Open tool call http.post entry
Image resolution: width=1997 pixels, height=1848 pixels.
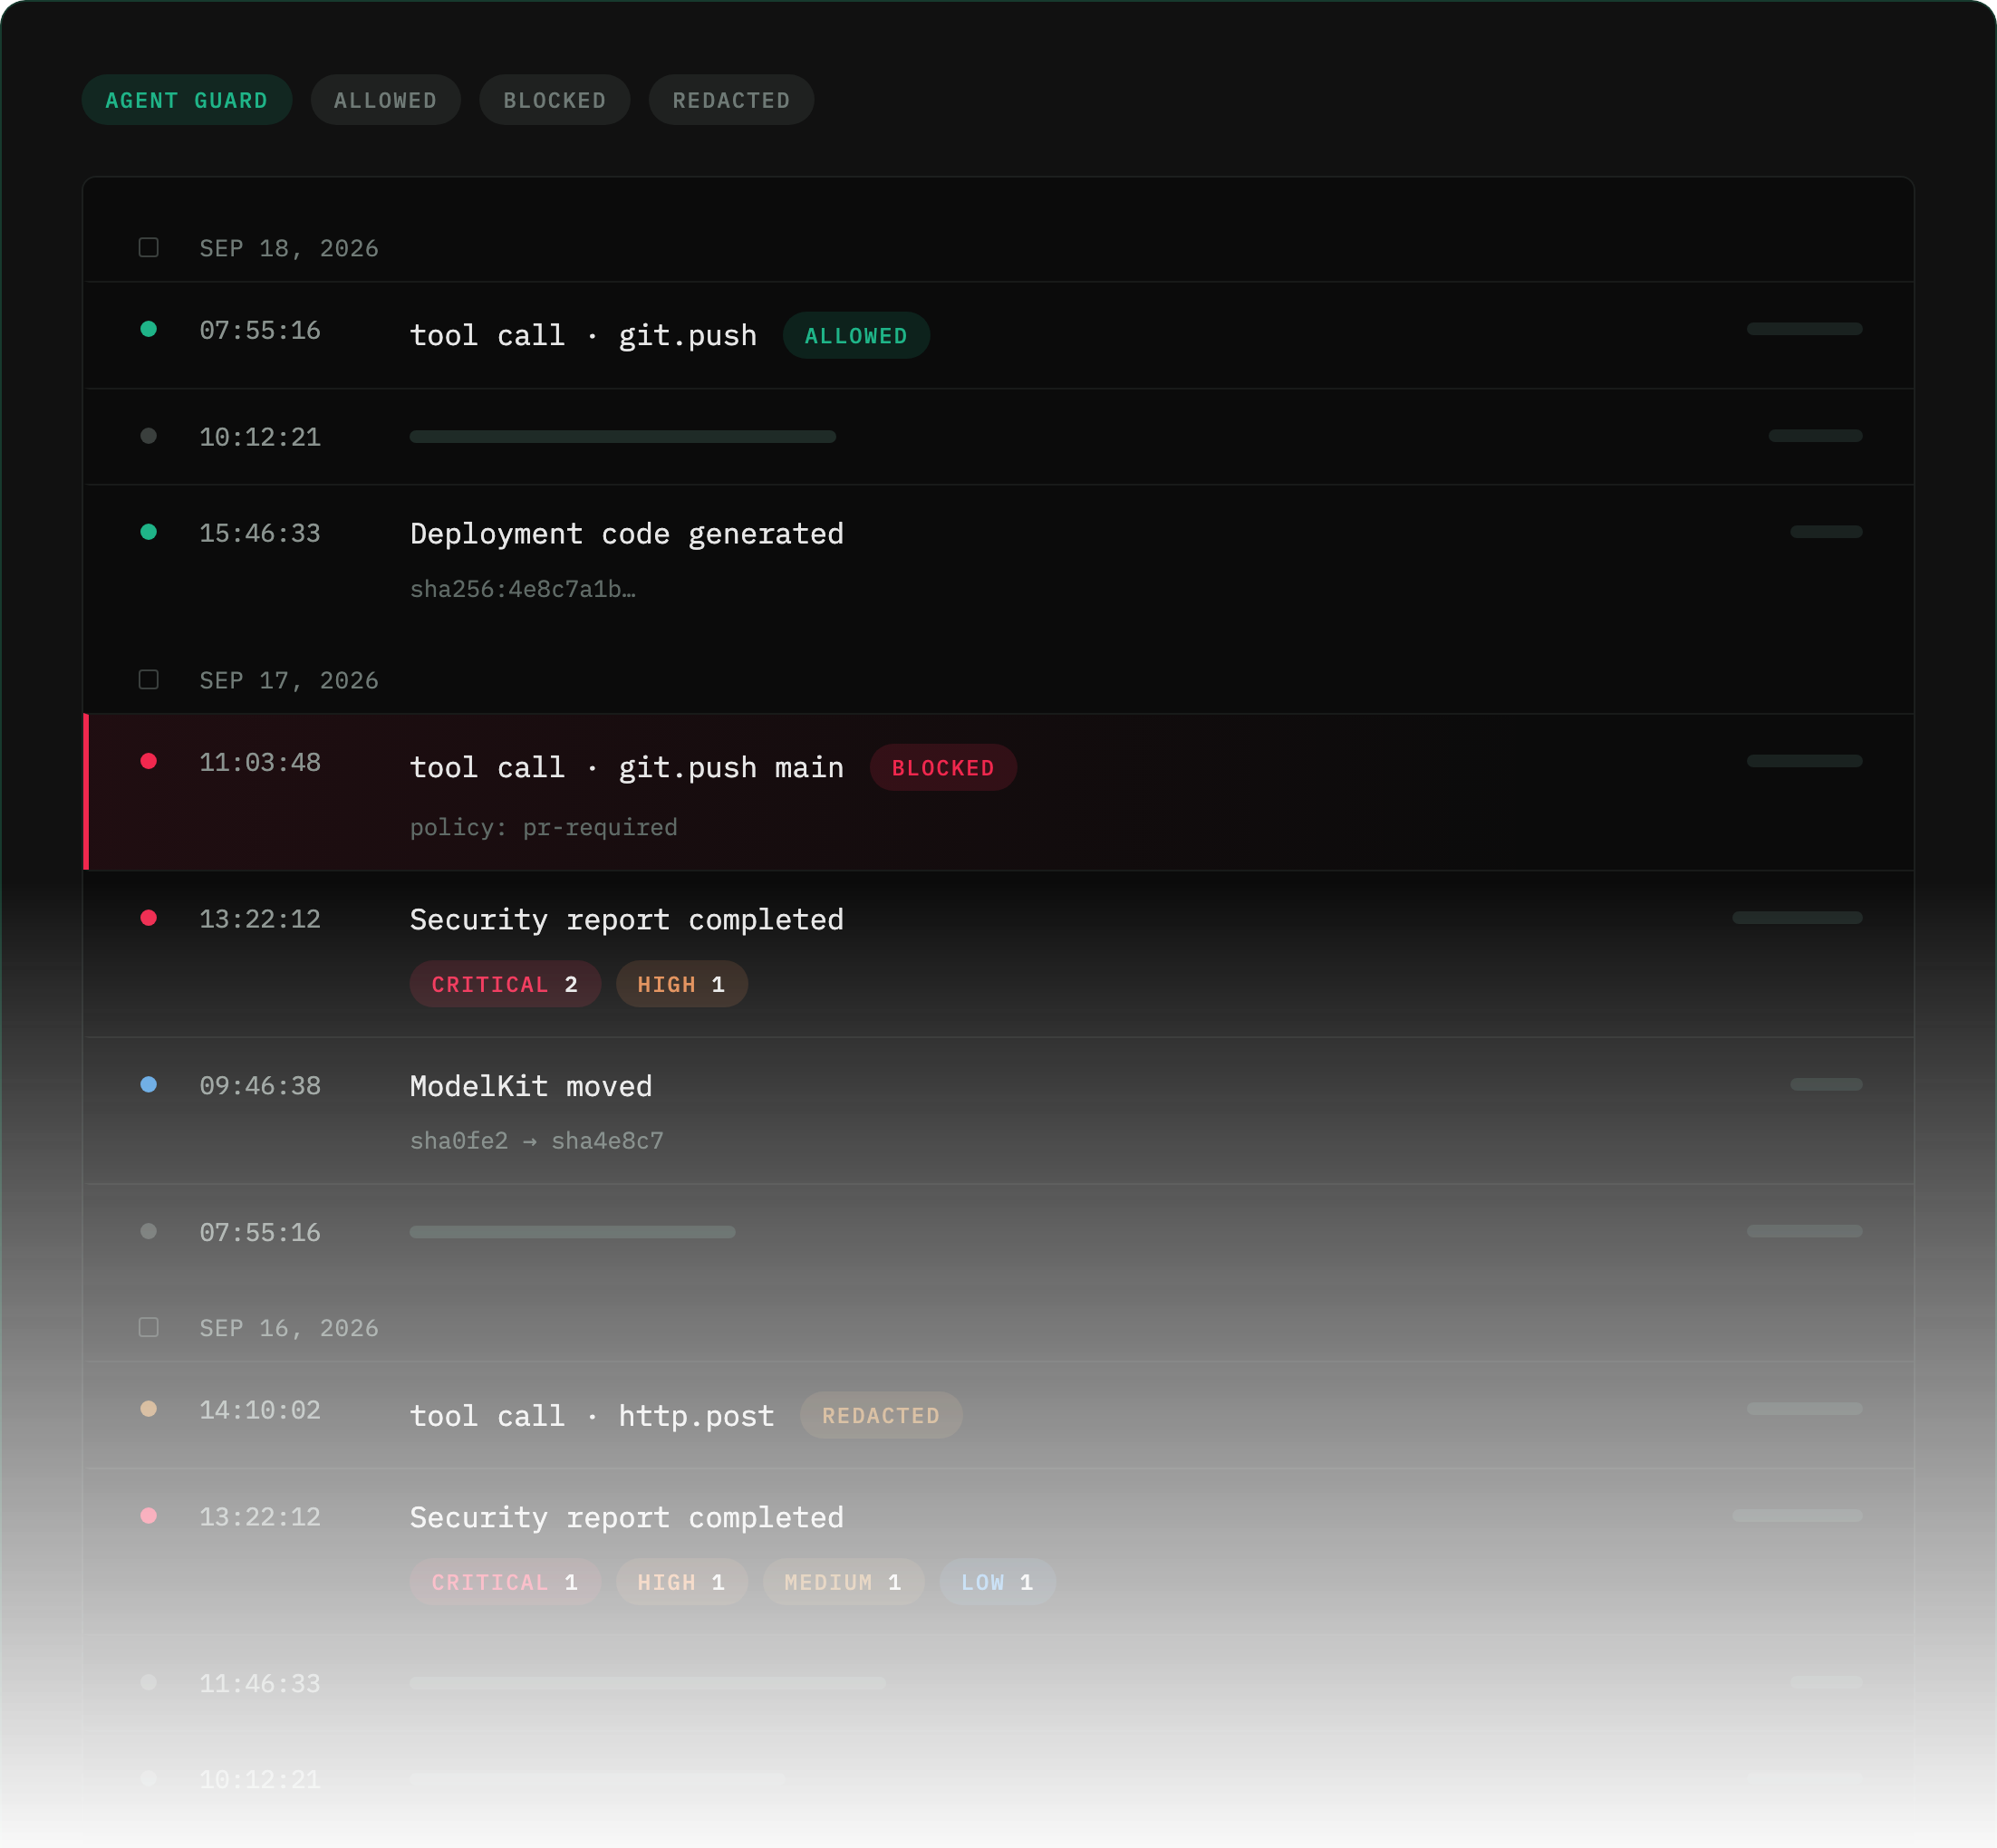pos(592,1416)
